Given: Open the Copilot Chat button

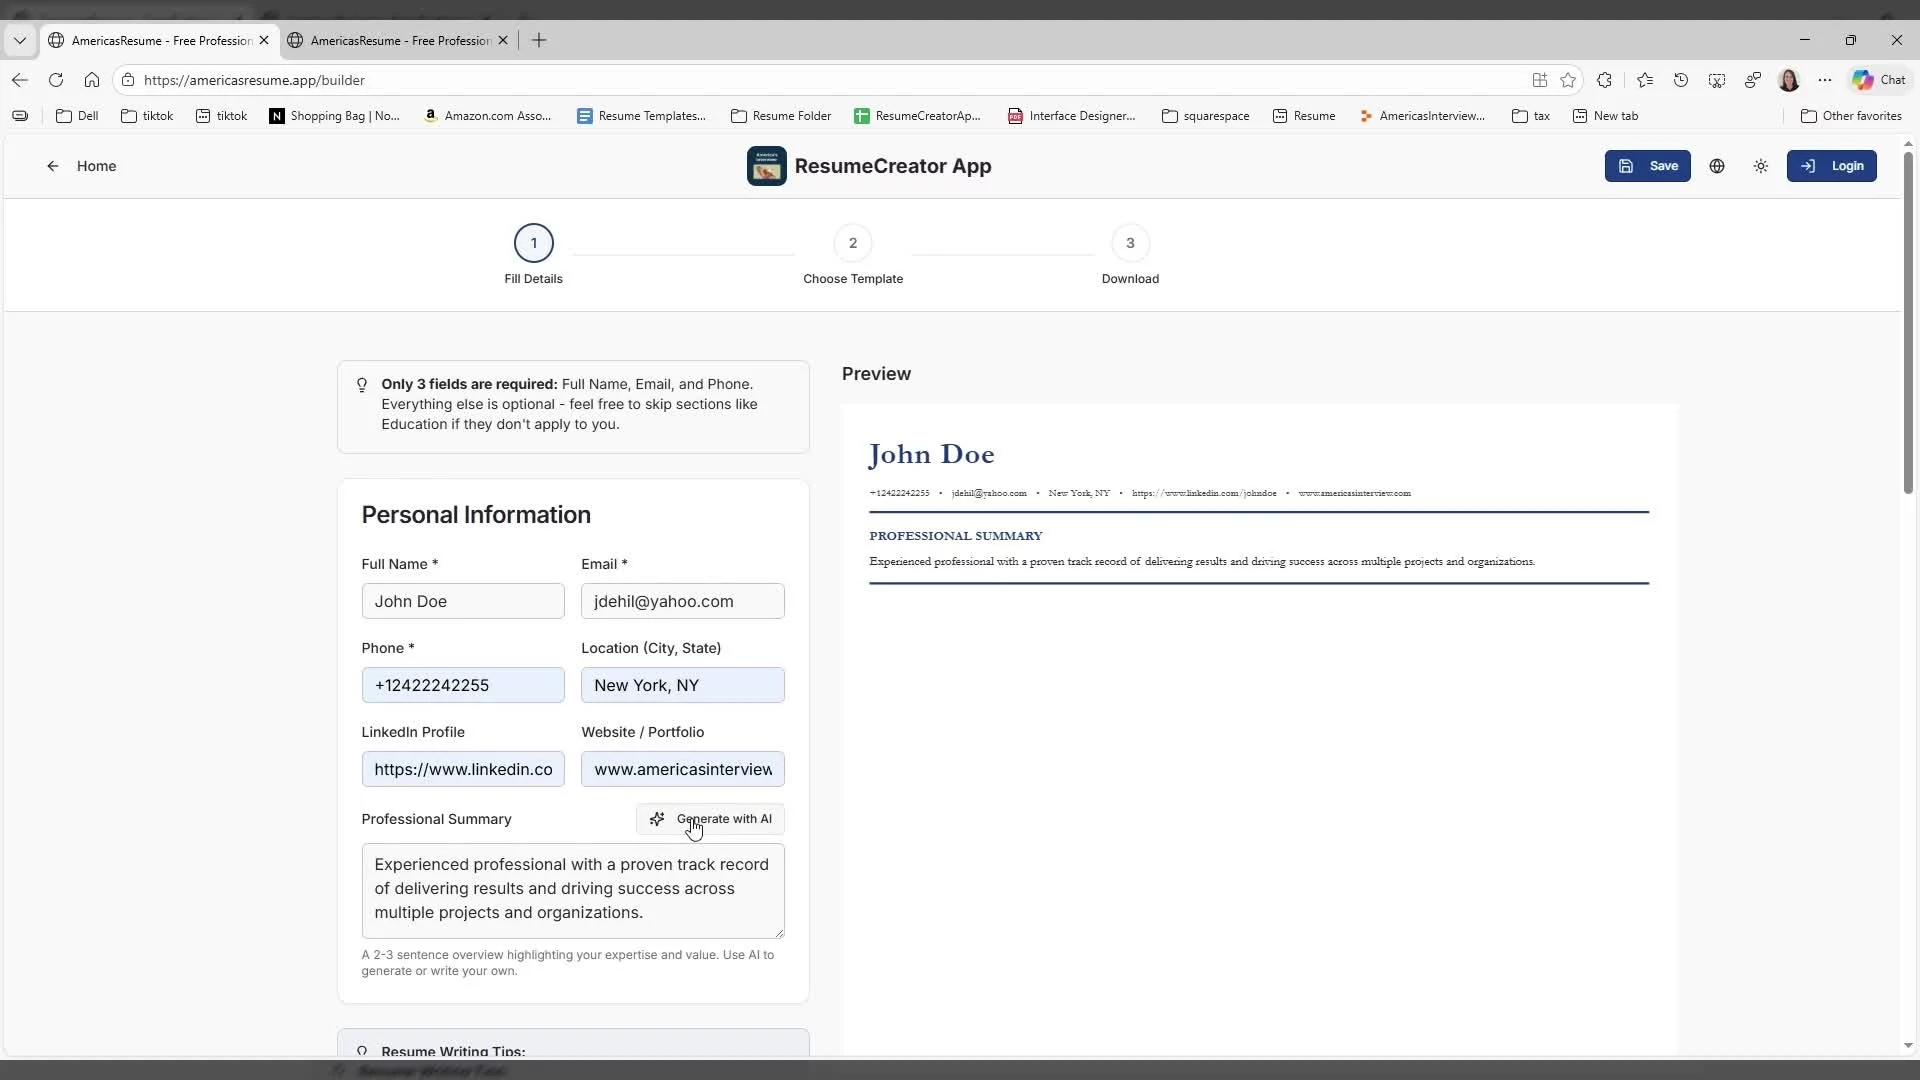Looking at the screenshot, I should tap(1879, 80).
